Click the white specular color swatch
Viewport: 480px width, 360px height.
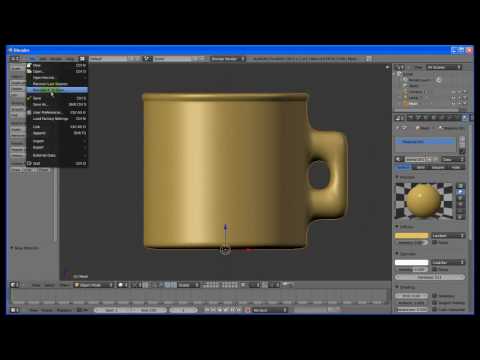coord(411,263)
